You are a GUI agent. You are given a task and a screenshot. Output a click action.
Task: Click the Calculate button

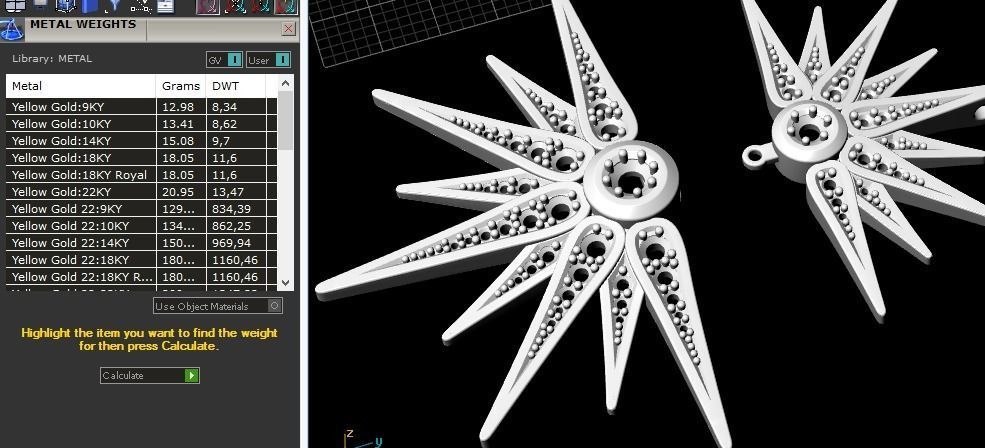click(150, 376)
